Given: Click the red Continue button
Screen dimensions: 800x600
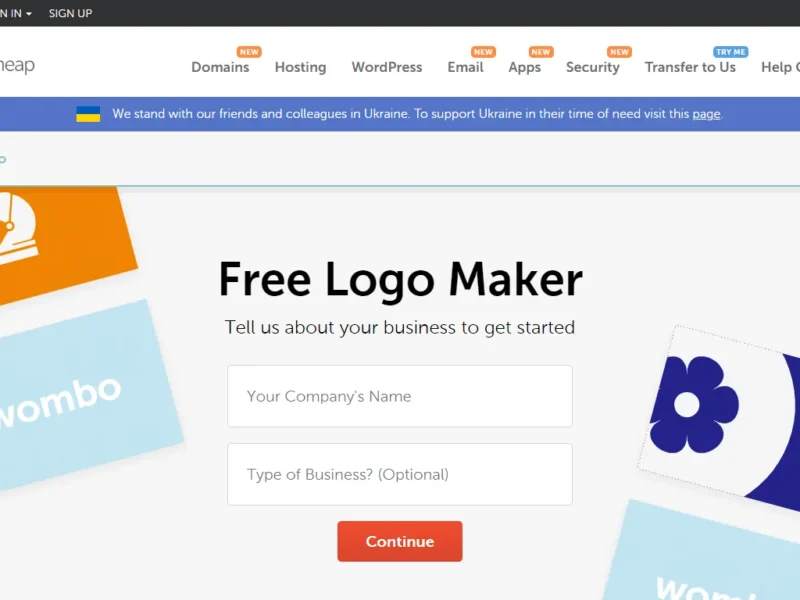Looking at the screenshot, I should pos(400,541).
